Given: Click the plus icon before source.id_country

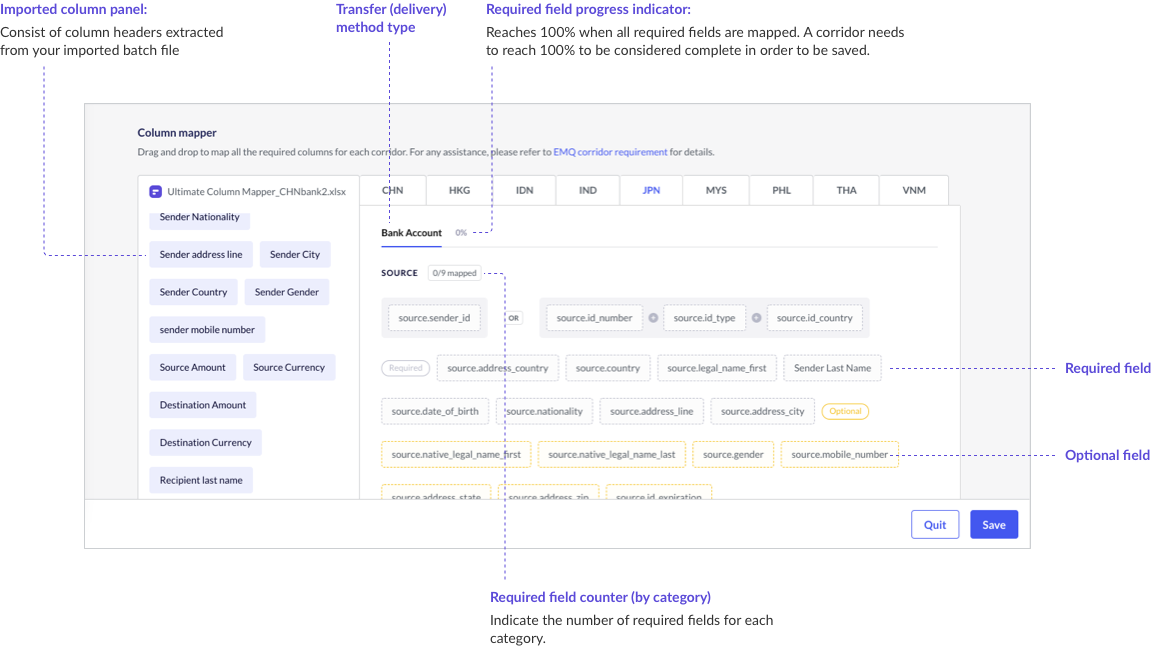Looking at the screenshot, I should [x=758, y=317].
